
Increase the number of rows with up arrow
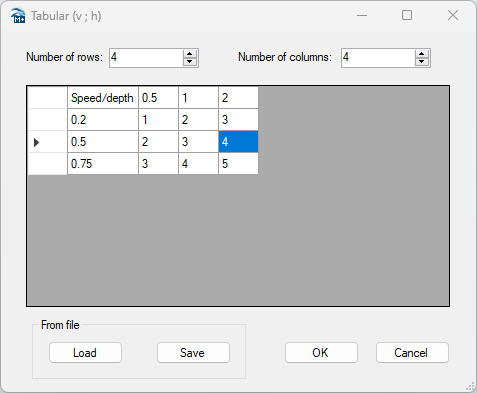point(190,54)
